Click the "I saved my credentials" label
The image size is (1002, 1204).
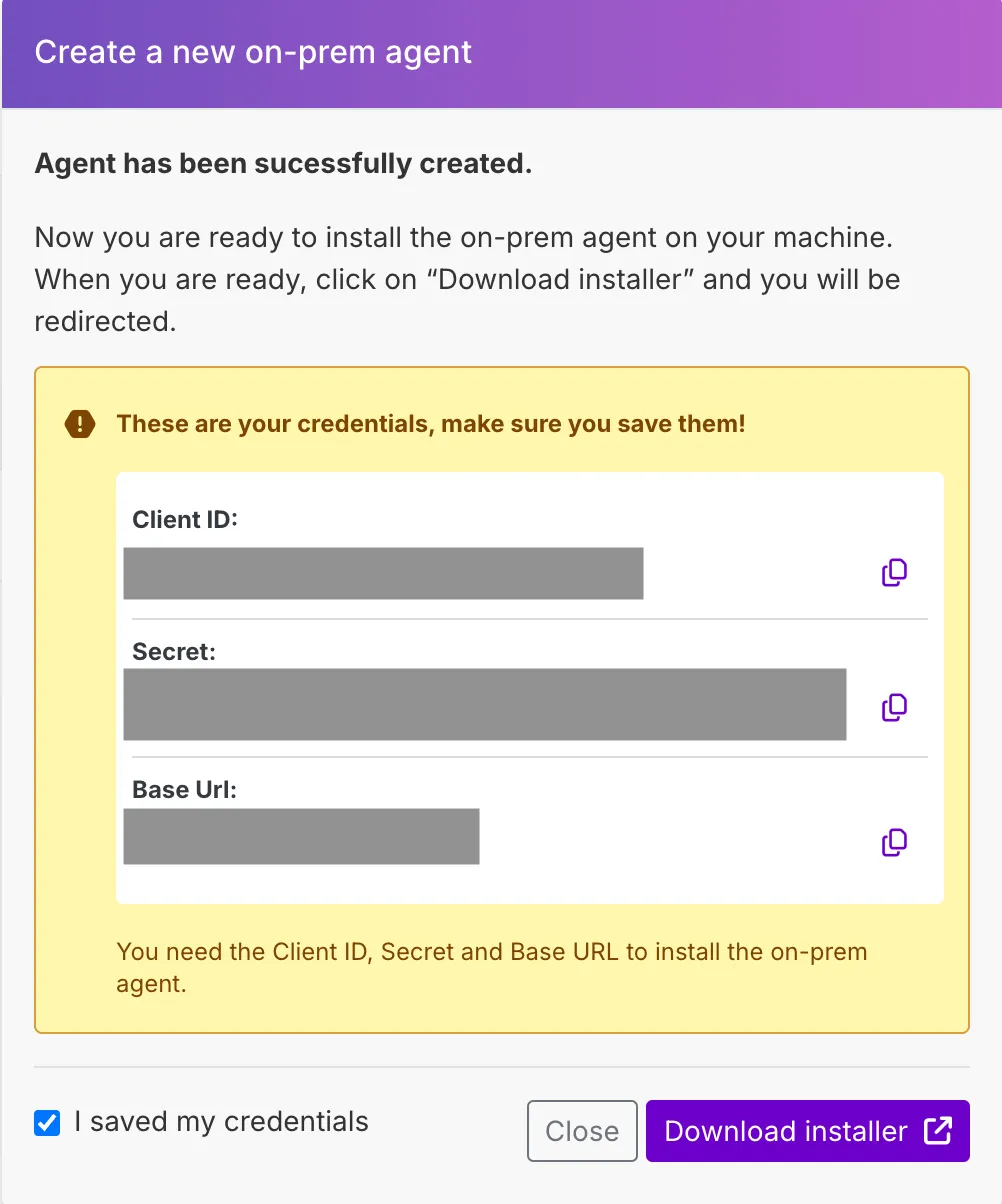click(x=221, y=1122)
